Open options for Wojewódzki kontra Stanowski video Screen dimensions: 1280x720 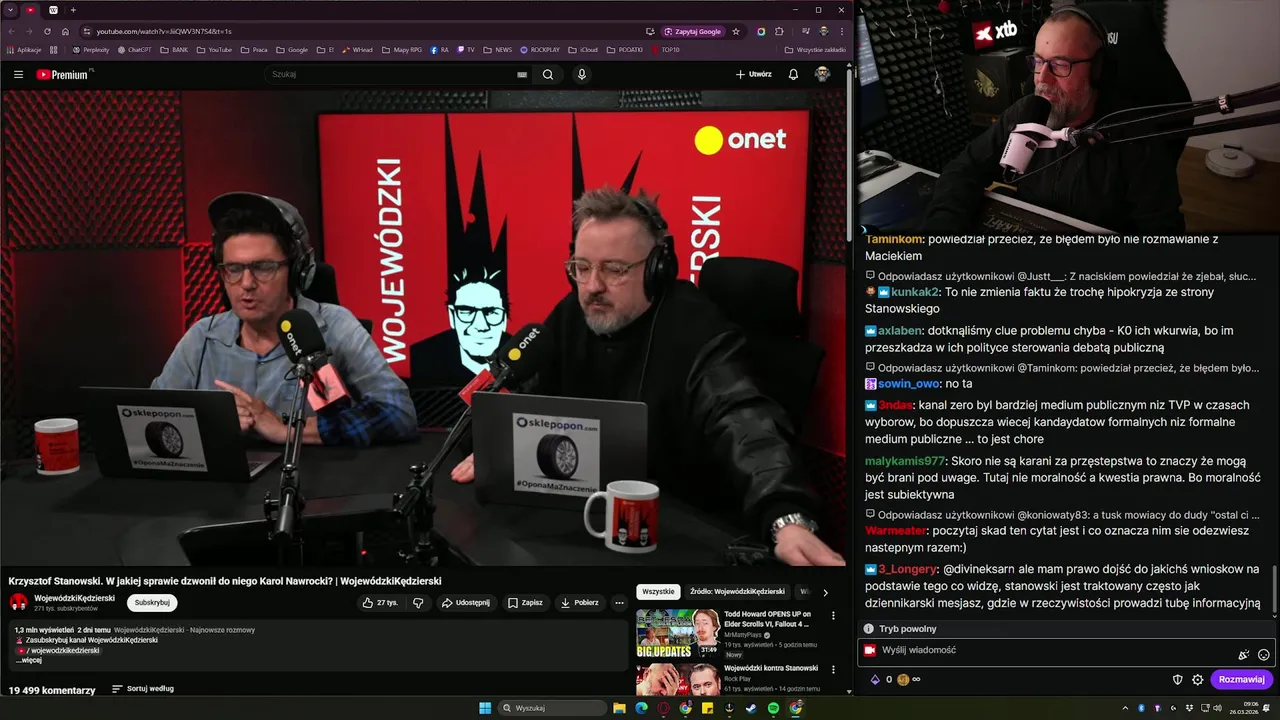[833, 670]
